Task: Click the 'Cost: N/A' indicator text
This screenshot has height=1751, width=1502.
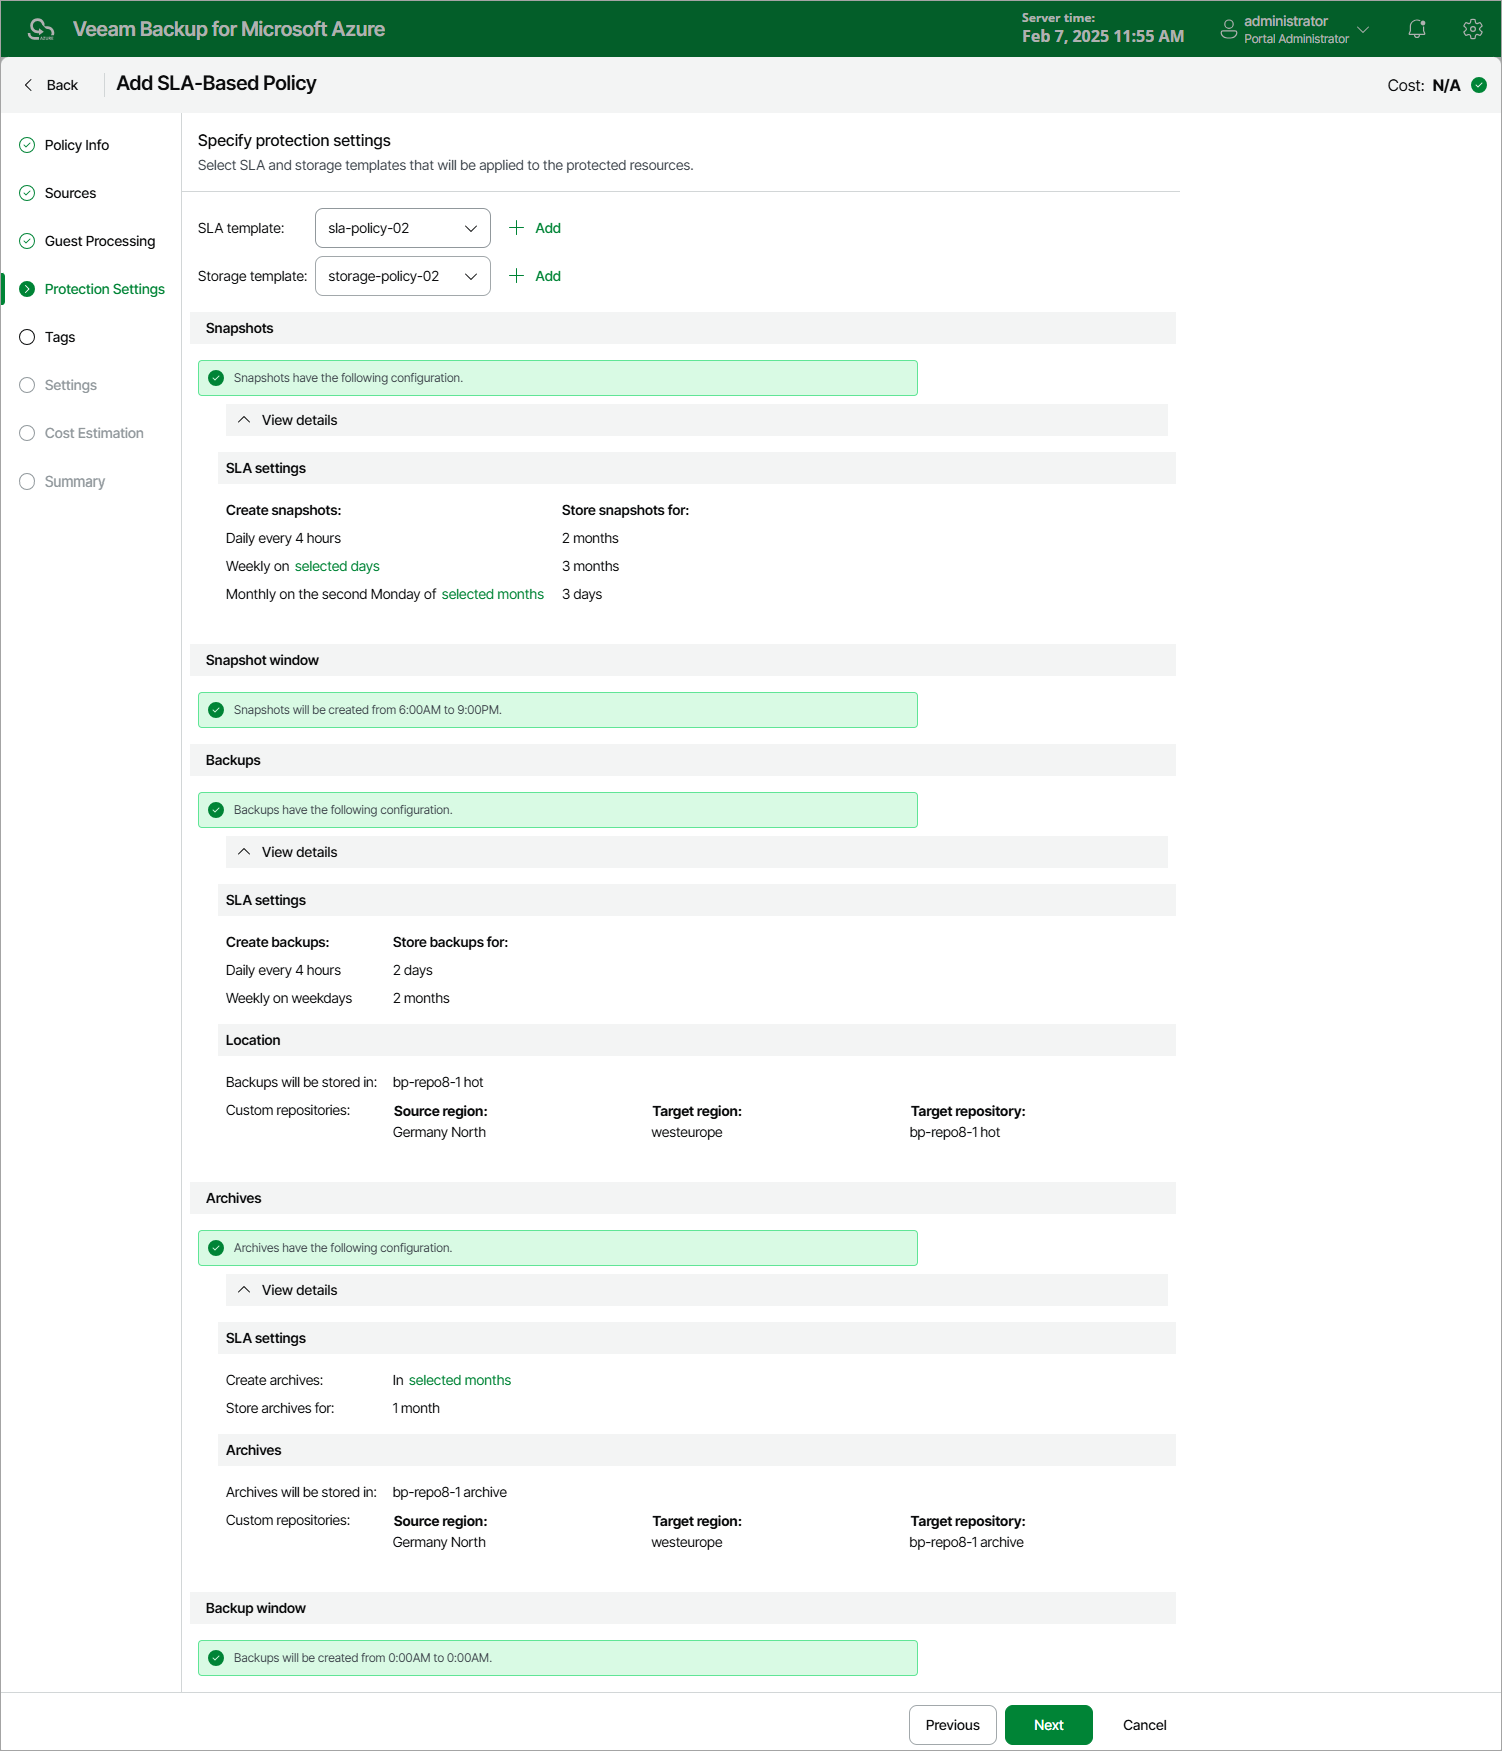Action: [1424, 85]
